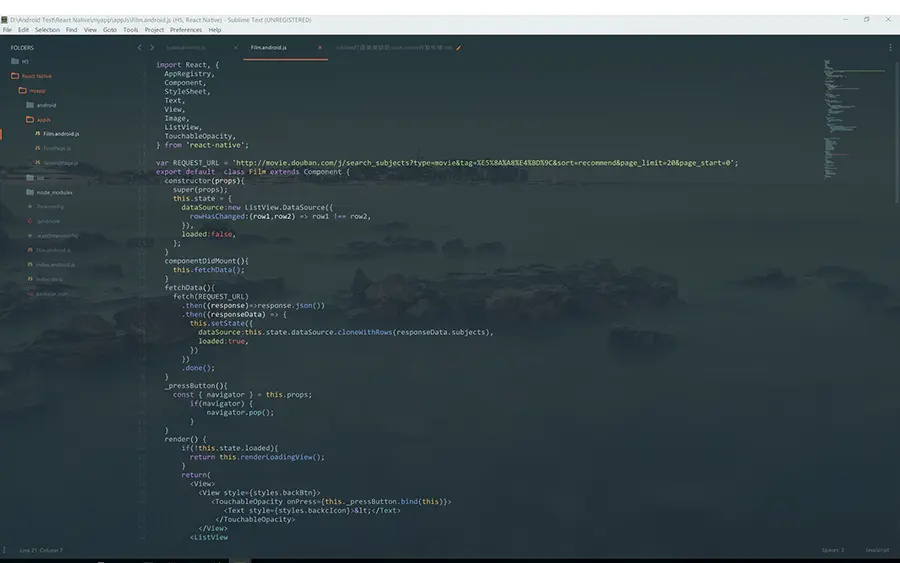
Task: Open the Selection menu
Action: click(x=47, y=30)
